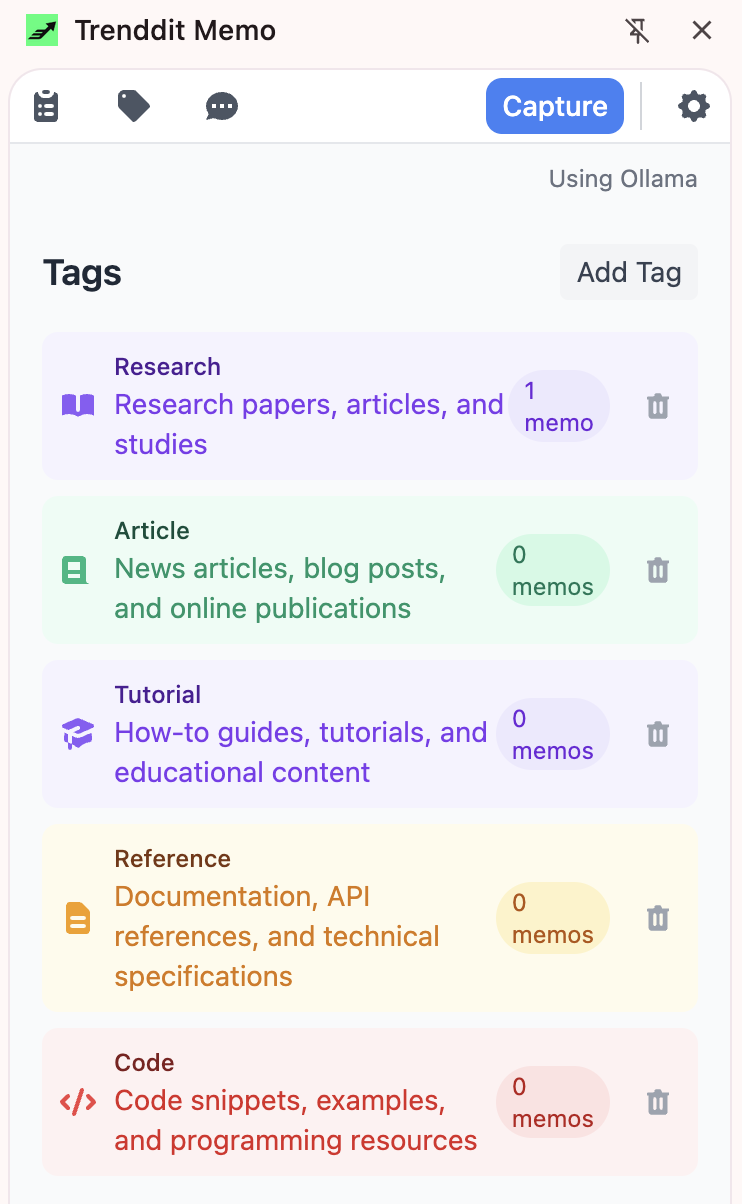Delete the Code tag
Screen dimensions: 742x1204
(x=657, y=1101)
